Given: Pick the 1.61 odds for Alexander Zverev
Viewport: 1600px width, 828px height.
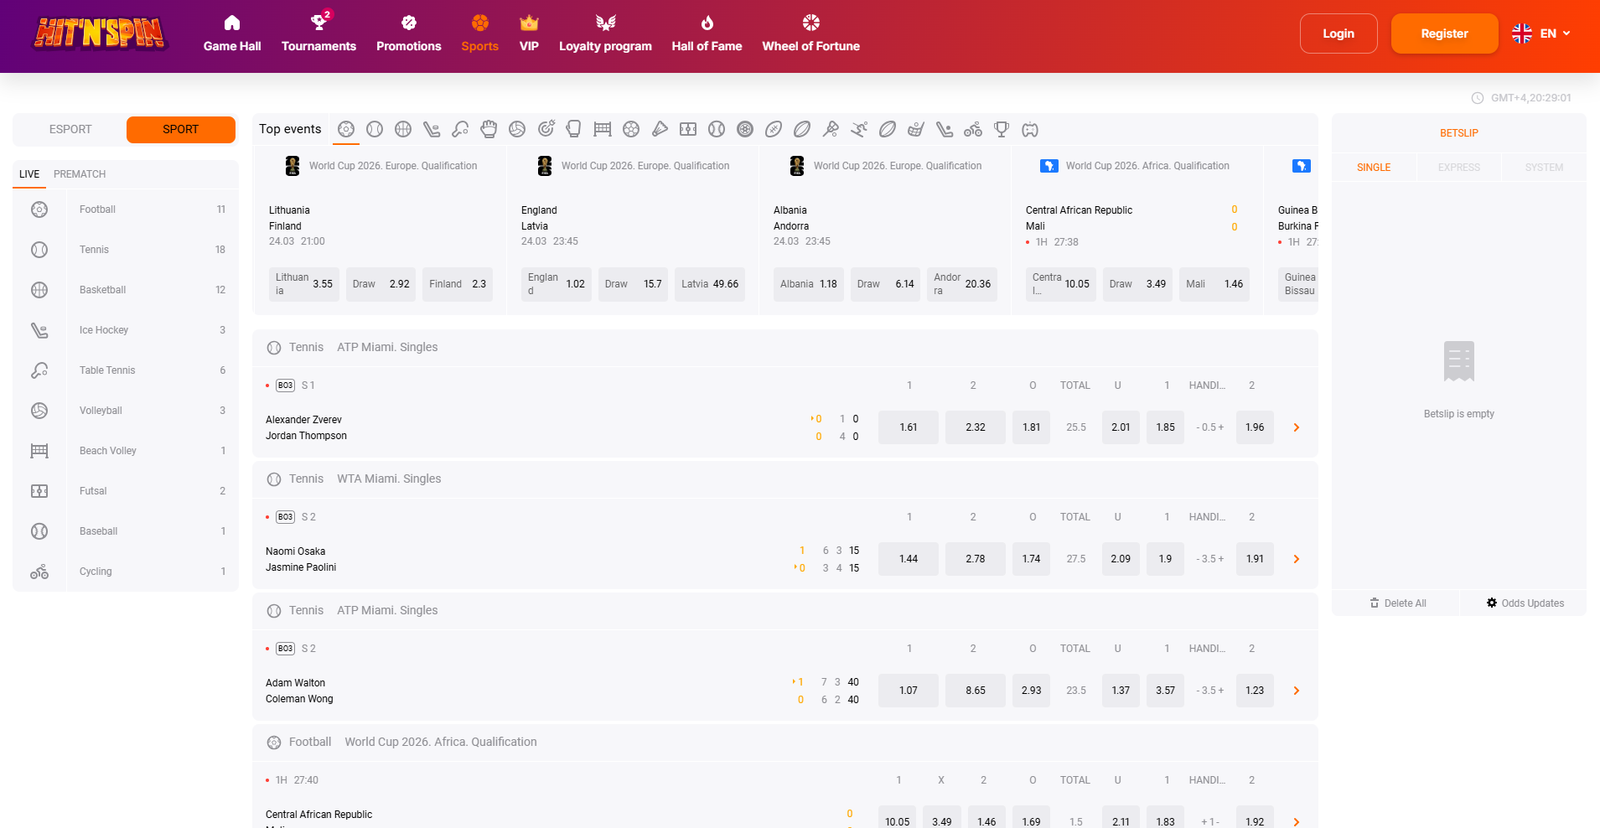Looking at the screenshot, I should coord(908,427).
